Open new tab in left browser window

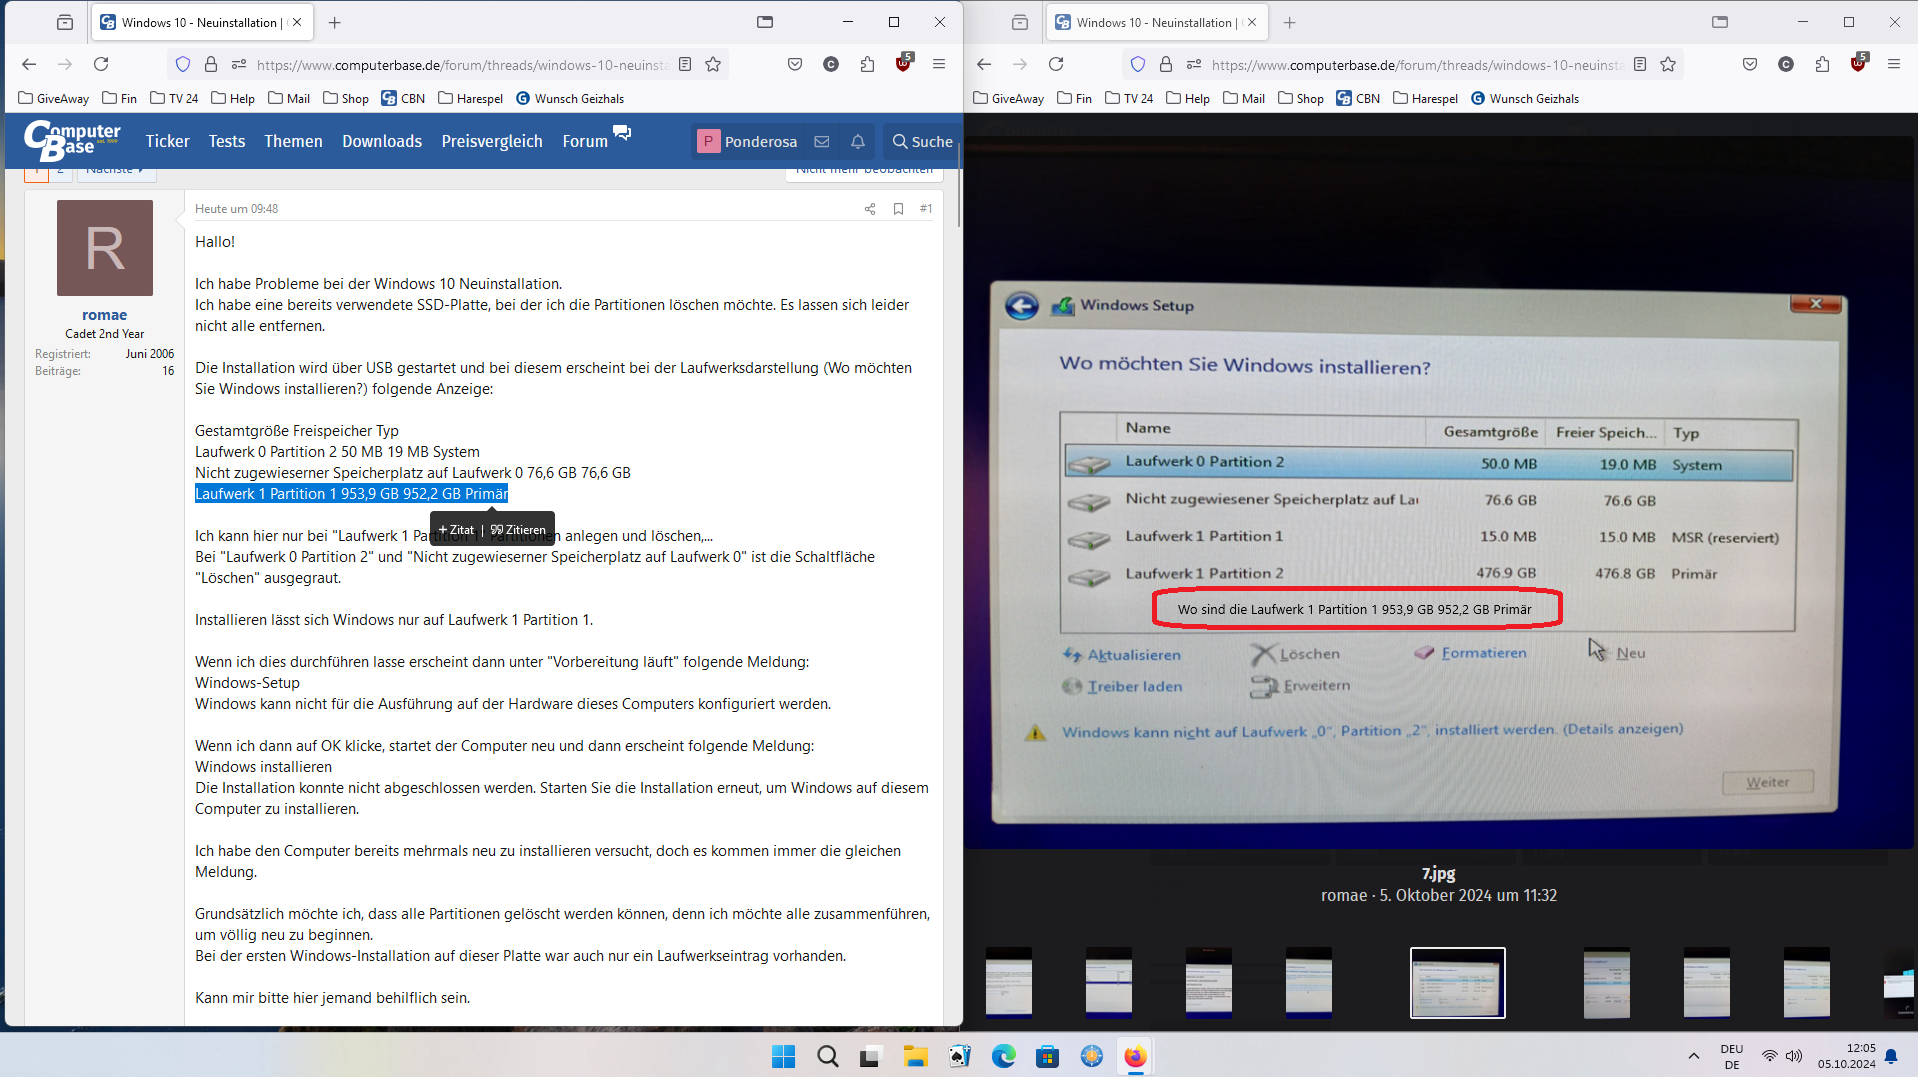coord(335,22)
